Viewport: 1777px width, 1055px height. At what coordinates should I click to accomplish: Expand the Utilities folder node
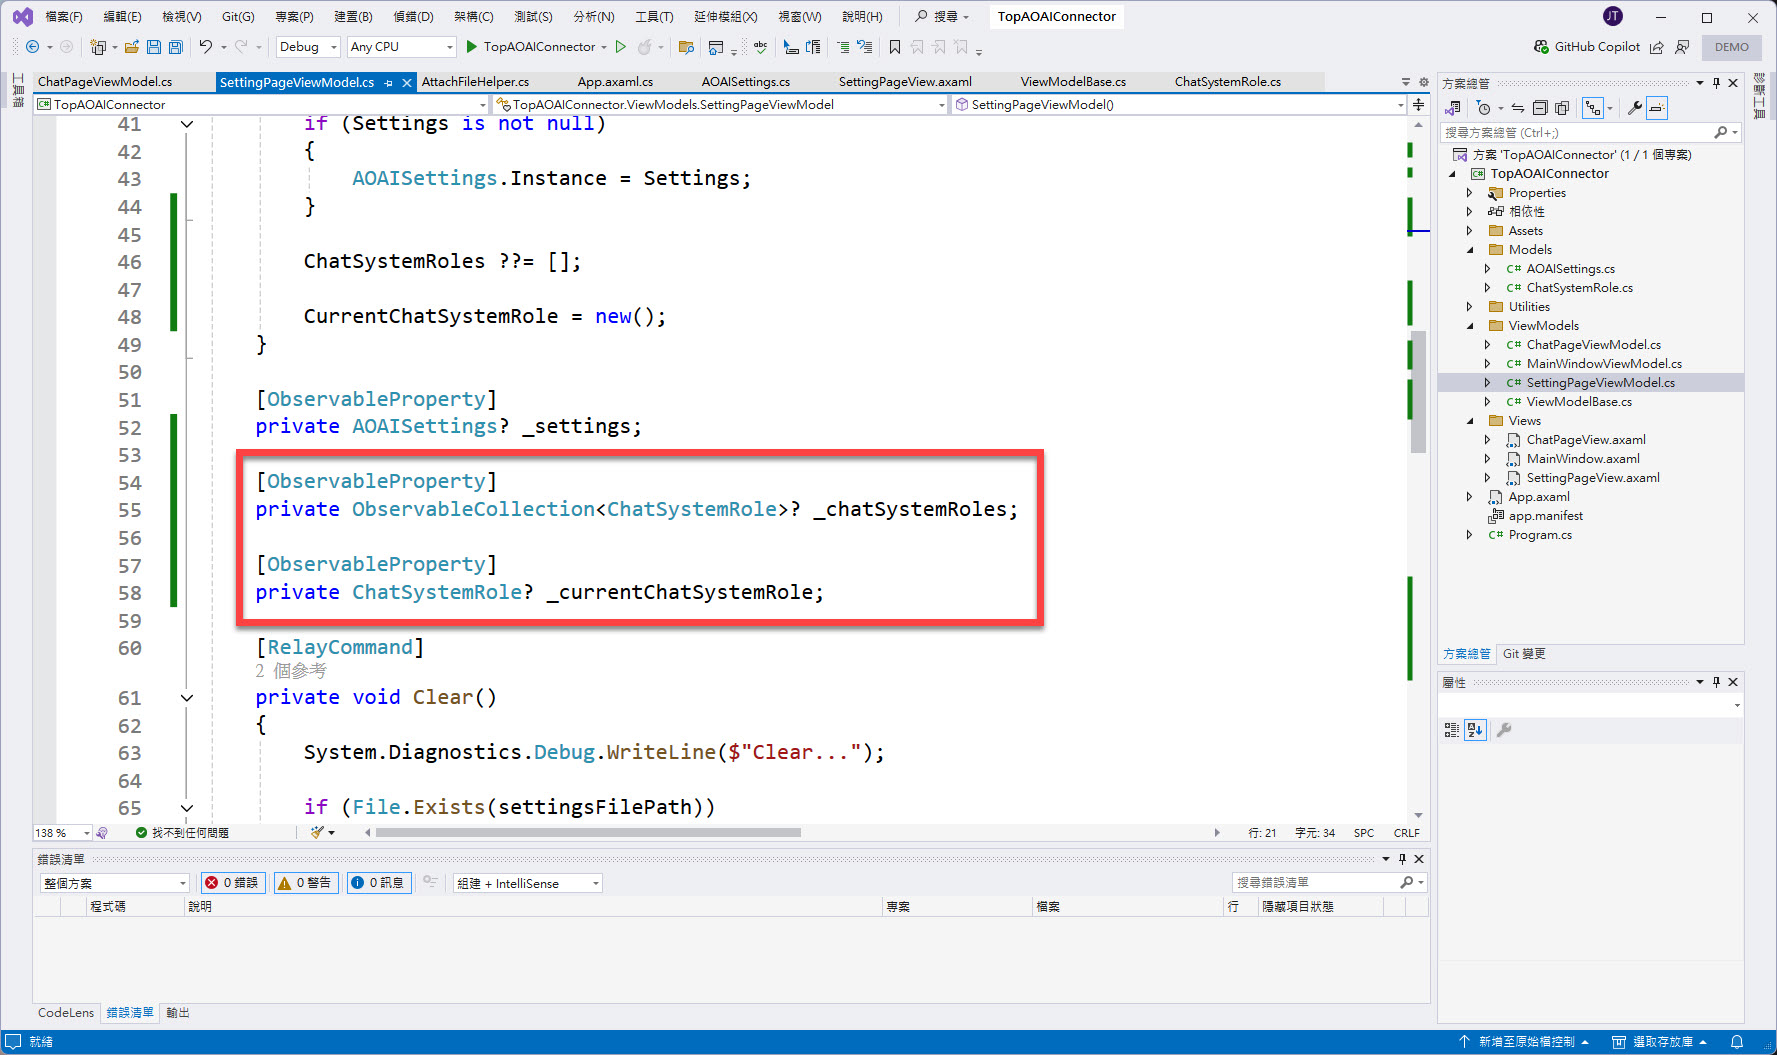click(1470, 307)
